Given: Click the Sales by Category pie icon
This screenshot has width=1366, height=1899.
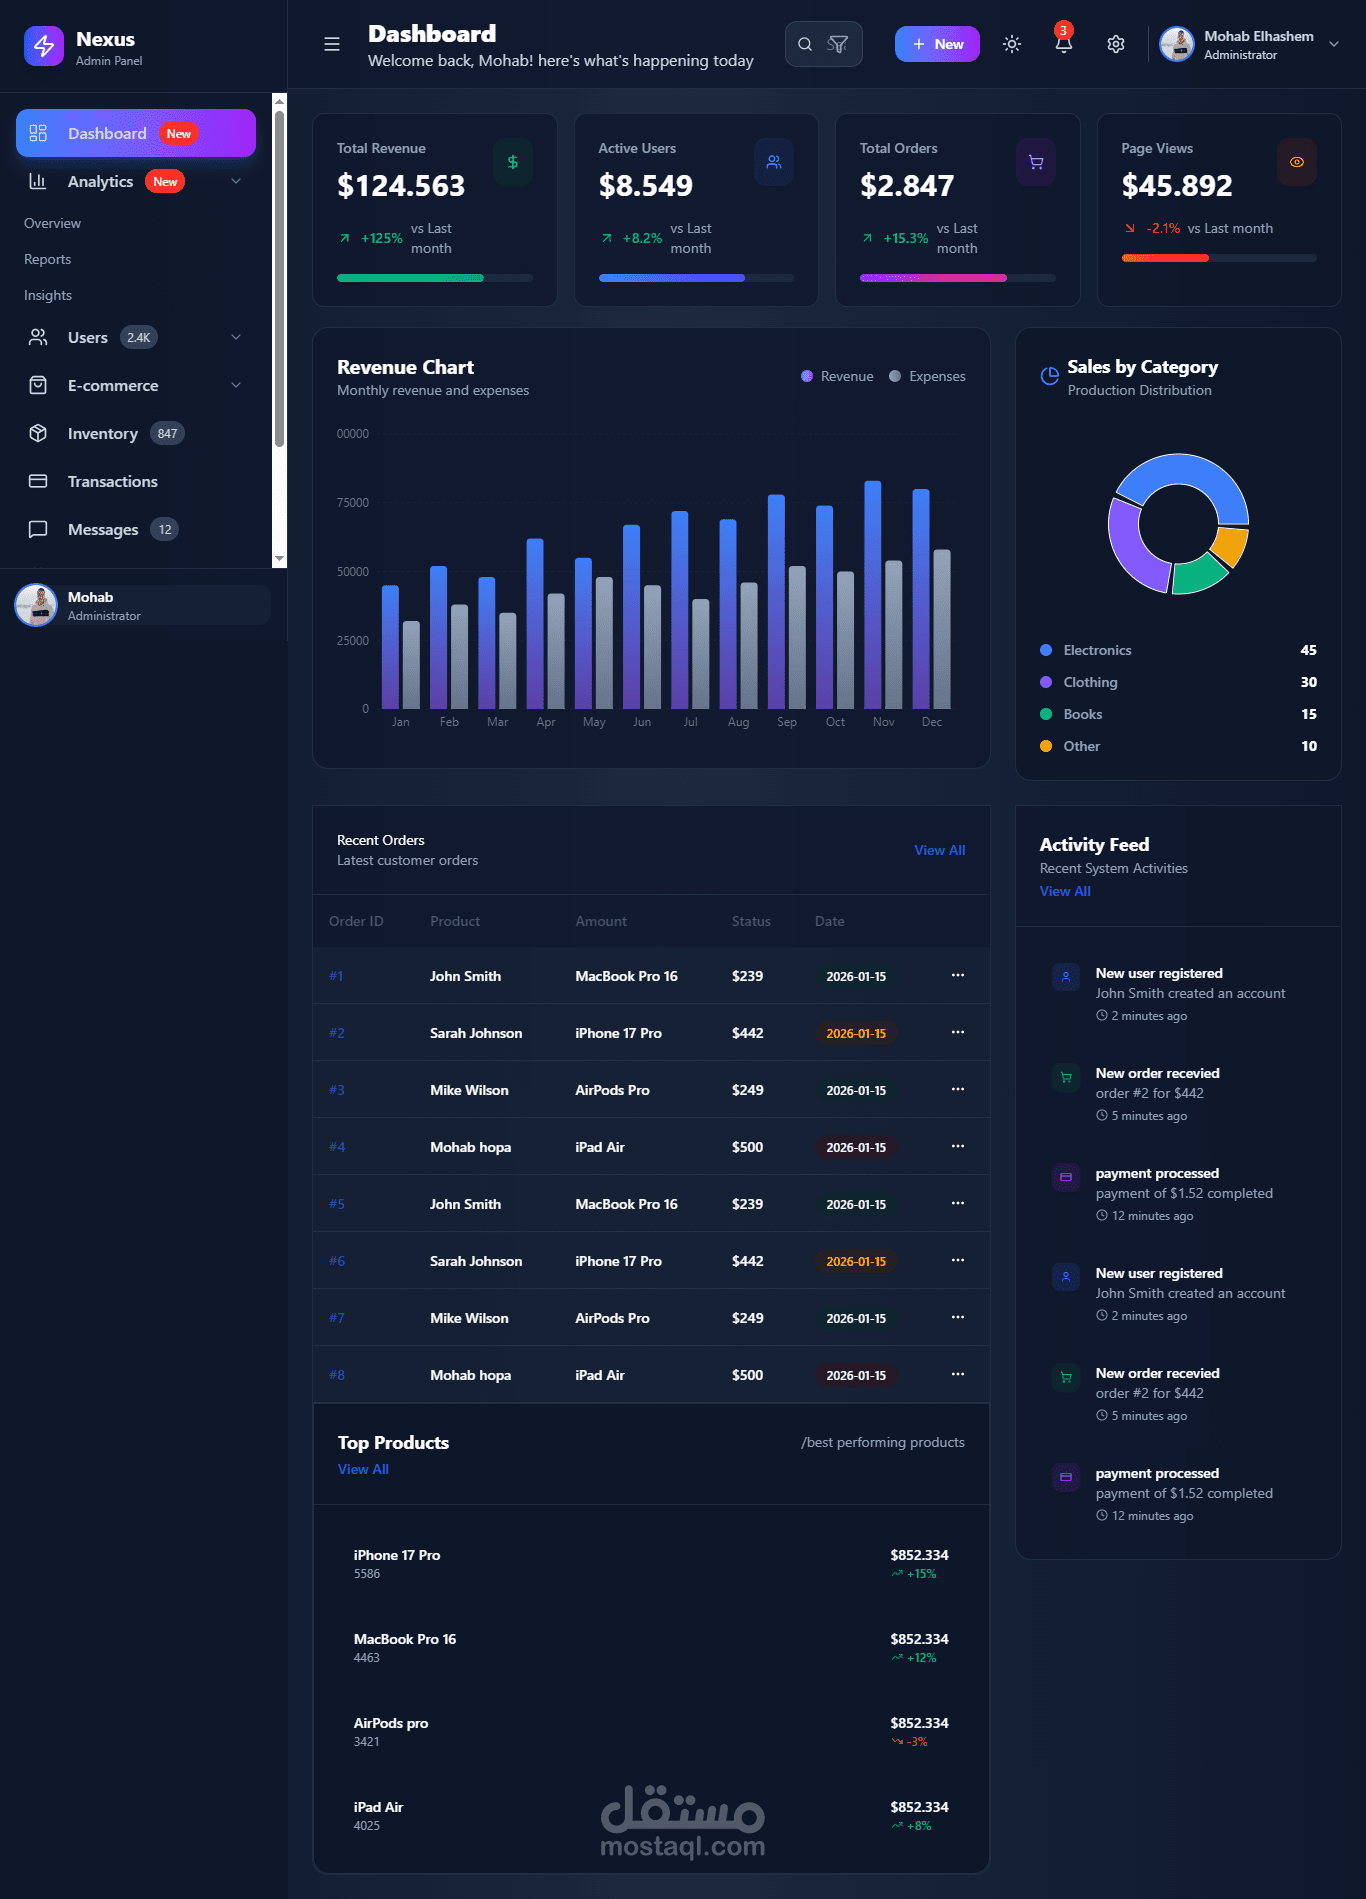Looking at the screenshot, I should 1049,376.
